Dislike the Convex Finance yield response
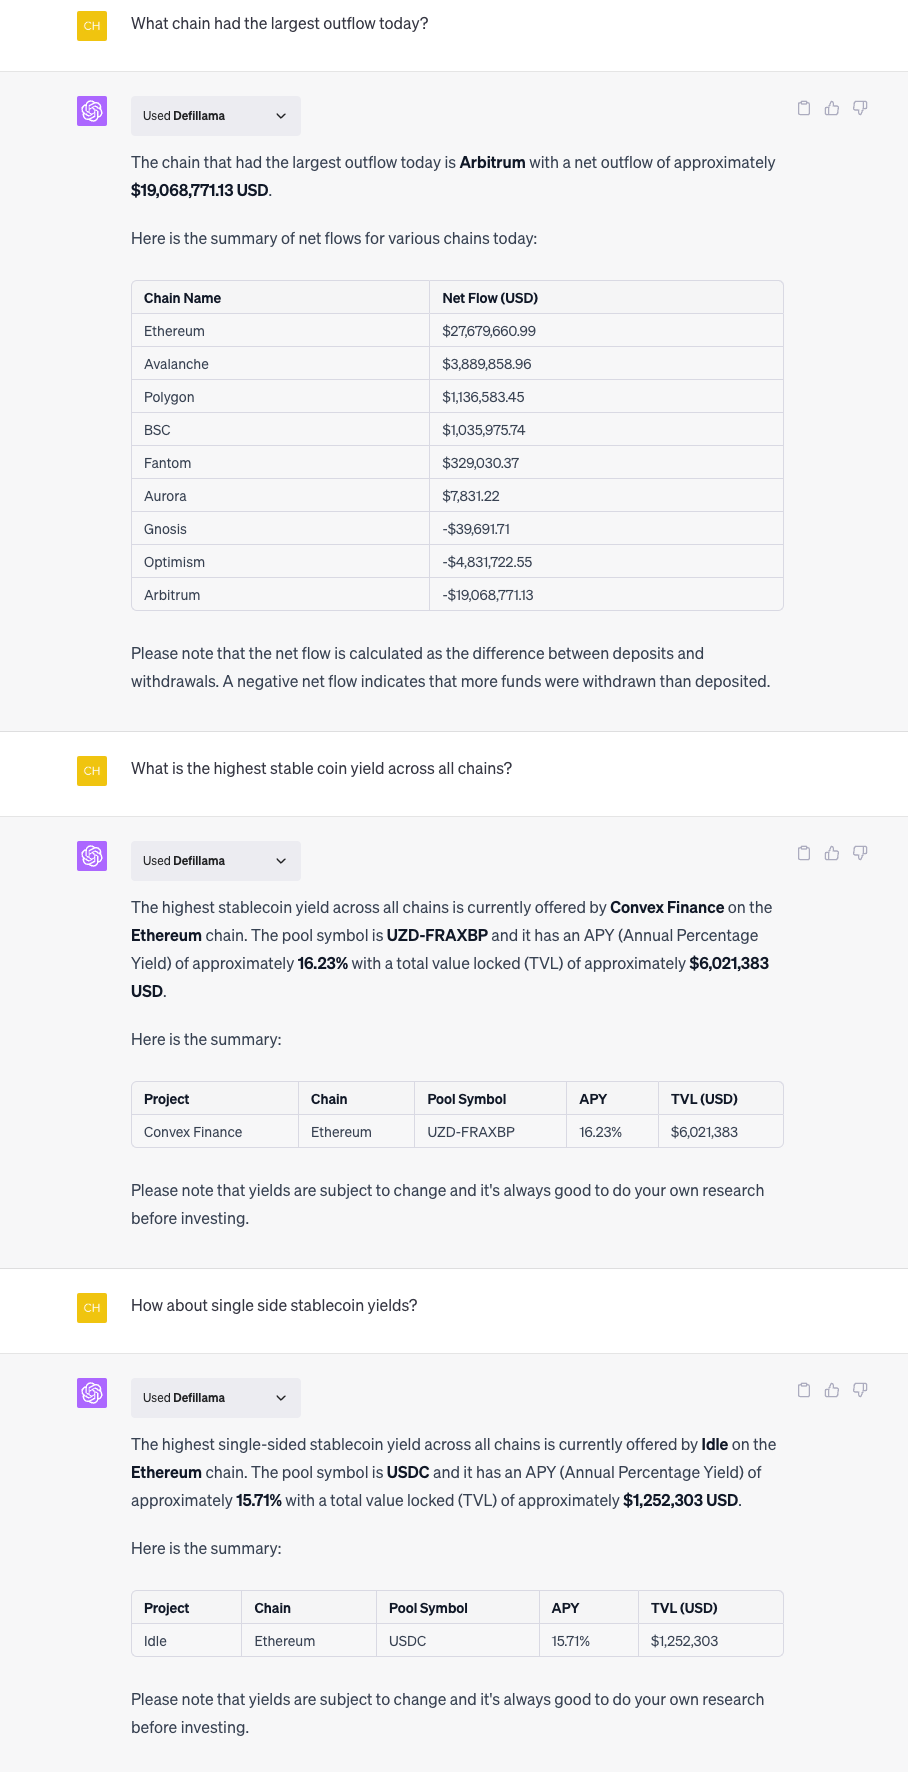908x1772 pixels. coord(860,853)
